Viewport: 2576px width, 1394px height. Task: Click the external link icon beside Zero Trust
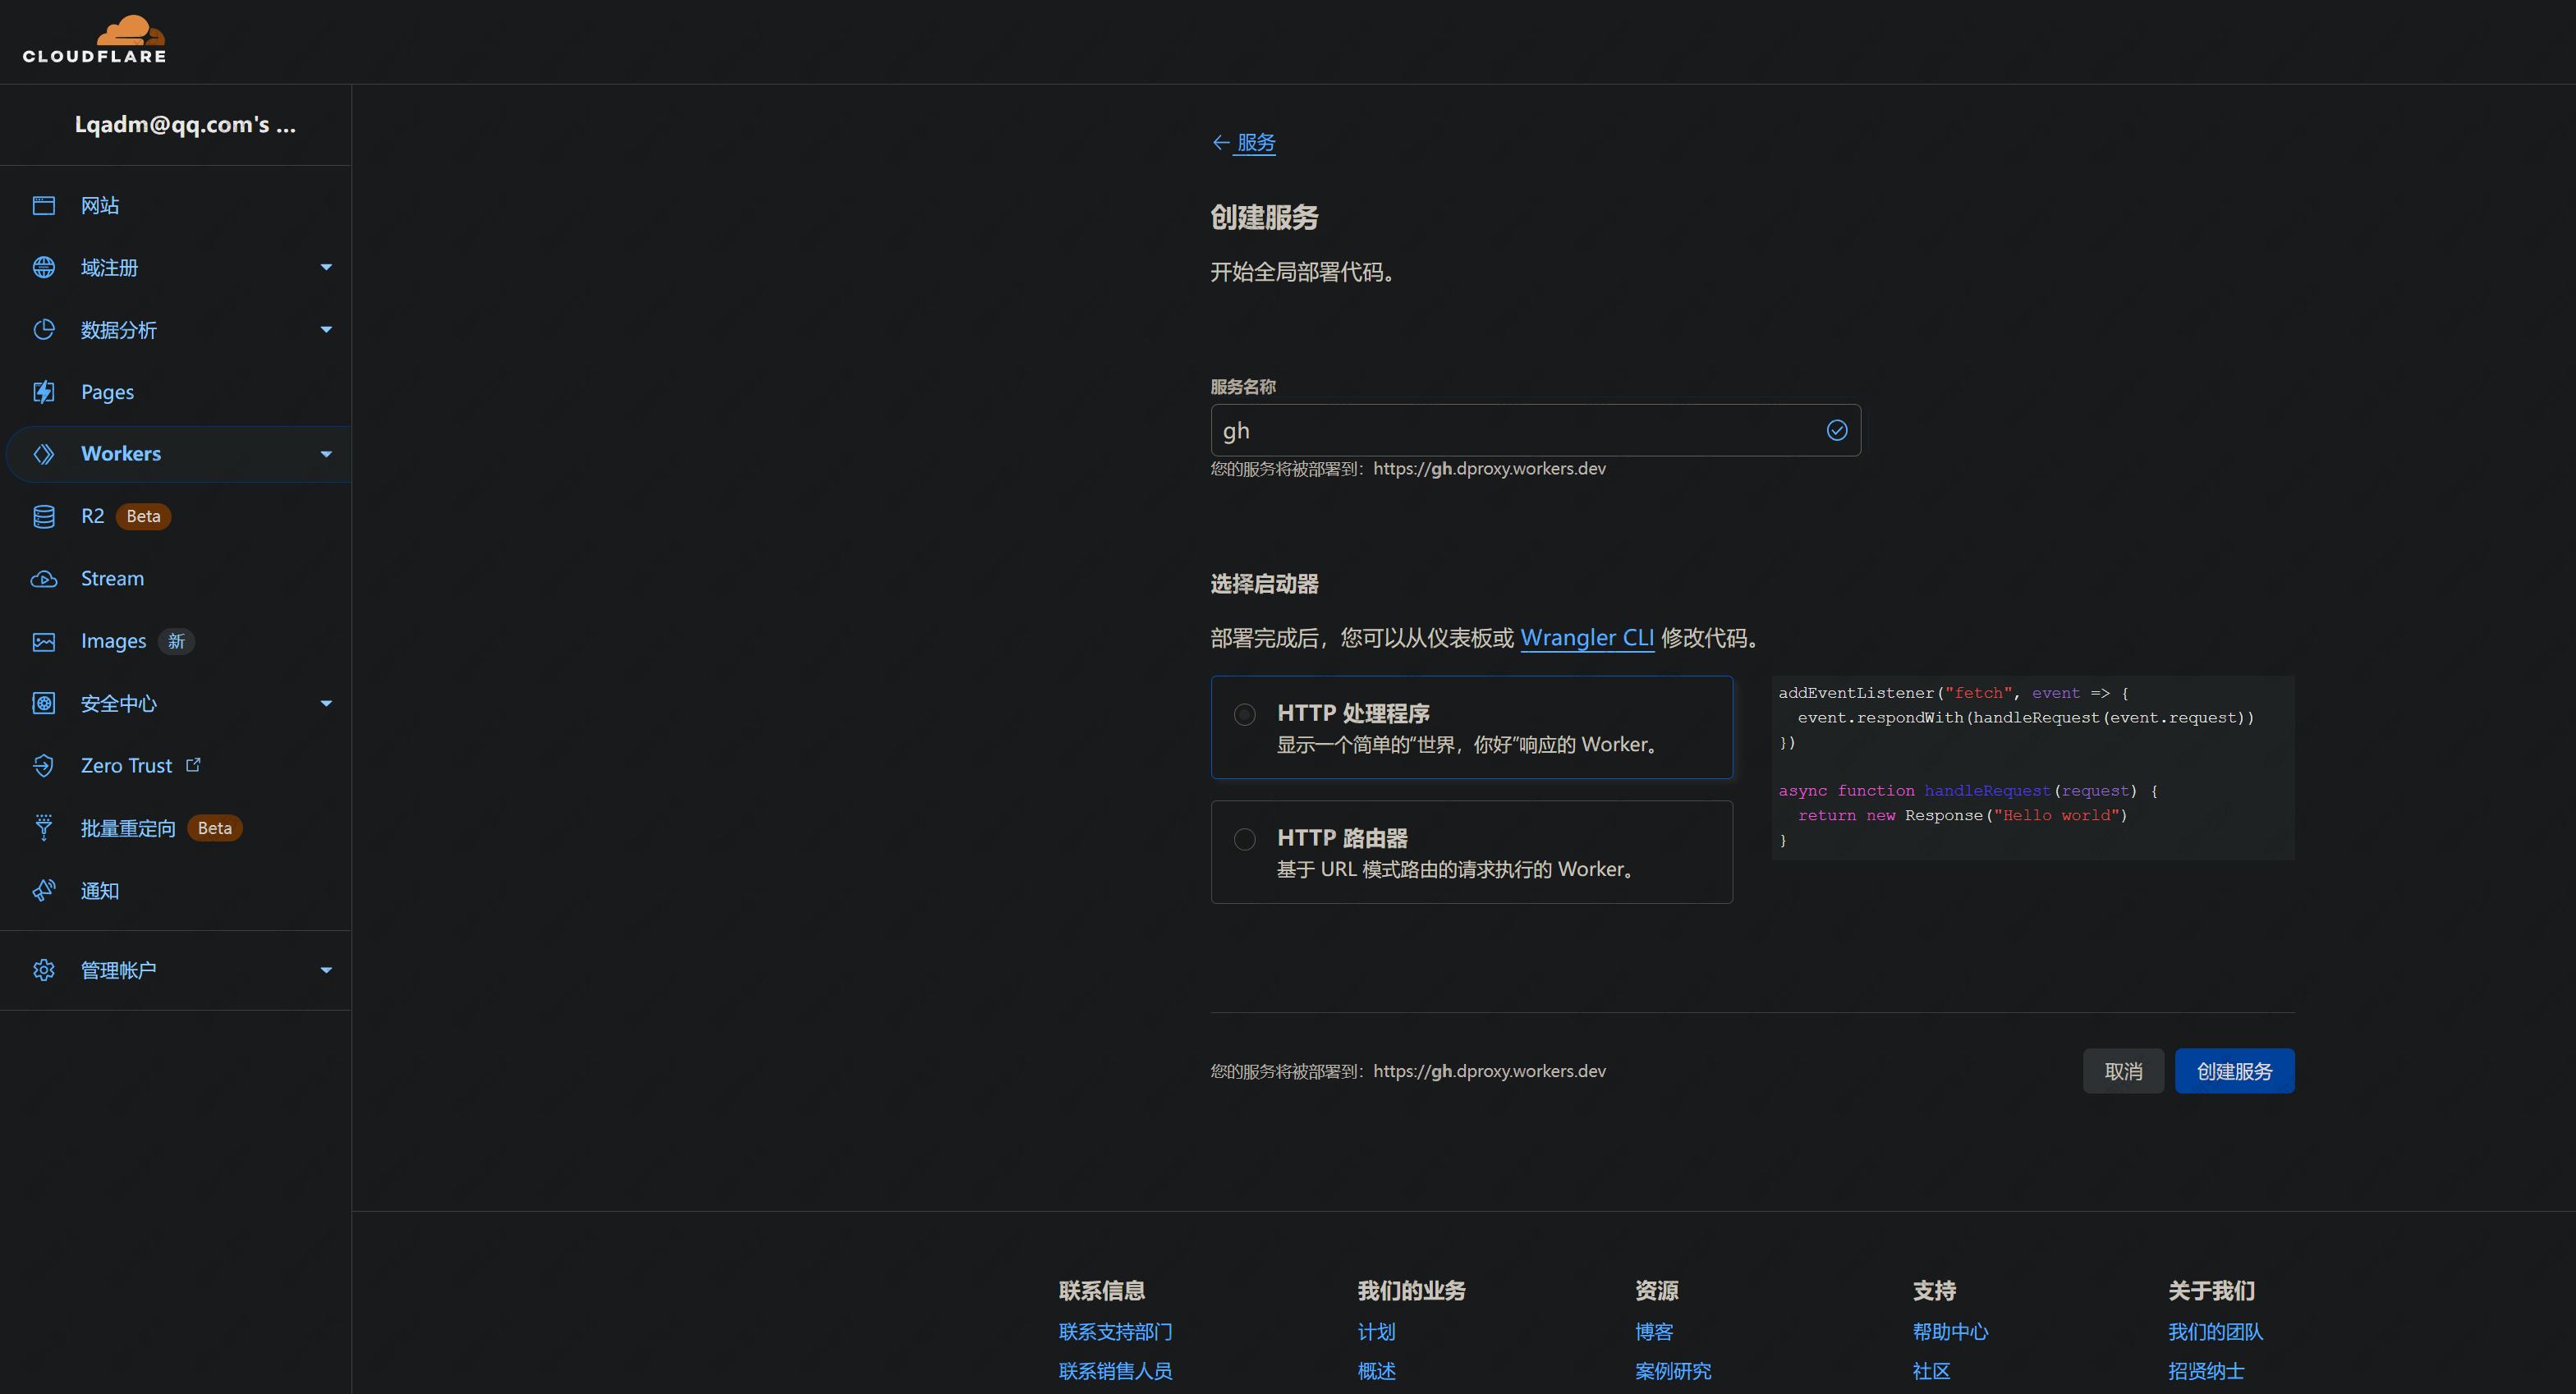tap(193, 765)
